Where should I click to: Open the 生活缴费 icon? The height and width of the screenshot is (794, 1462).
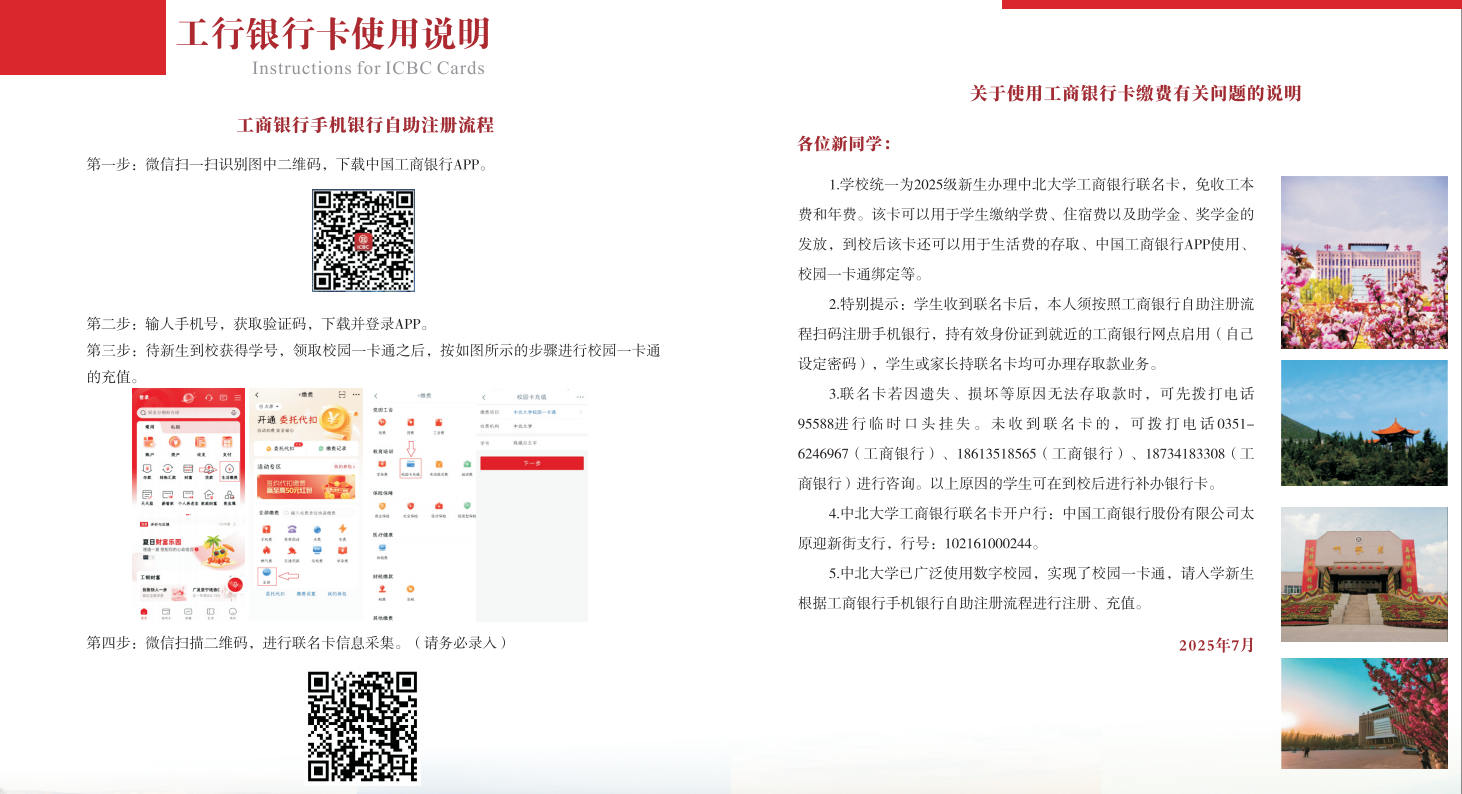[229, 469]
